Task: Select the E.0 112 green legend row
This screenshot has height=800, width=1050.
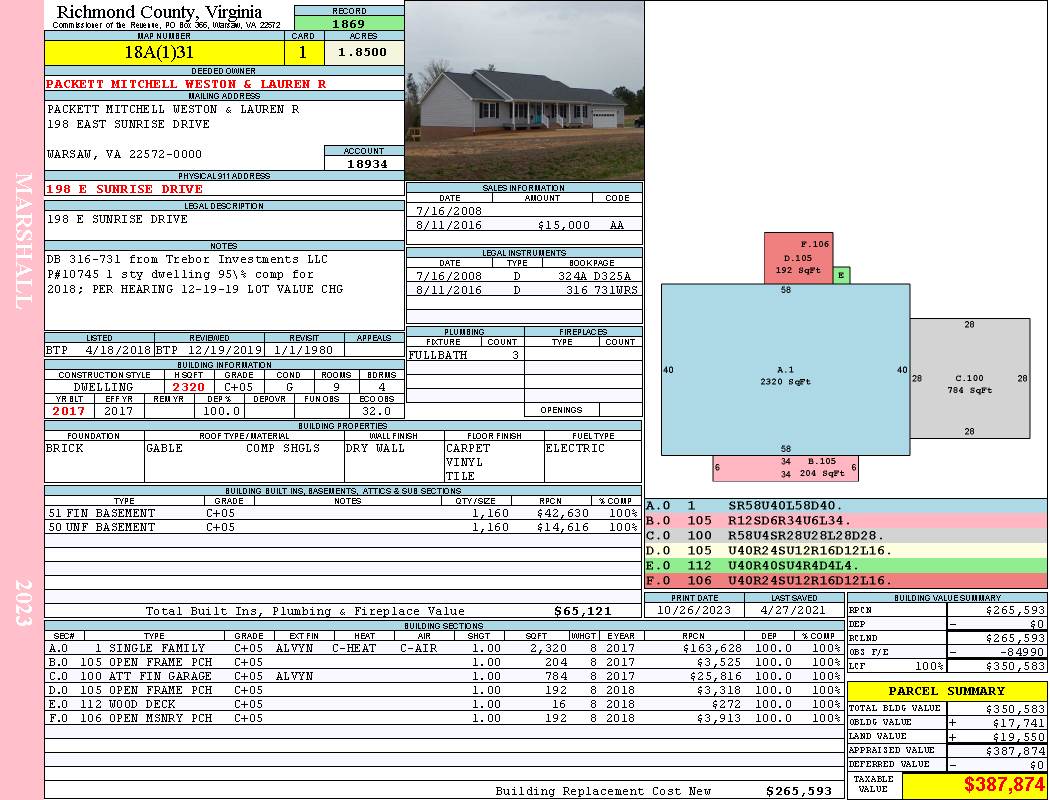Action: coord(846,566)
